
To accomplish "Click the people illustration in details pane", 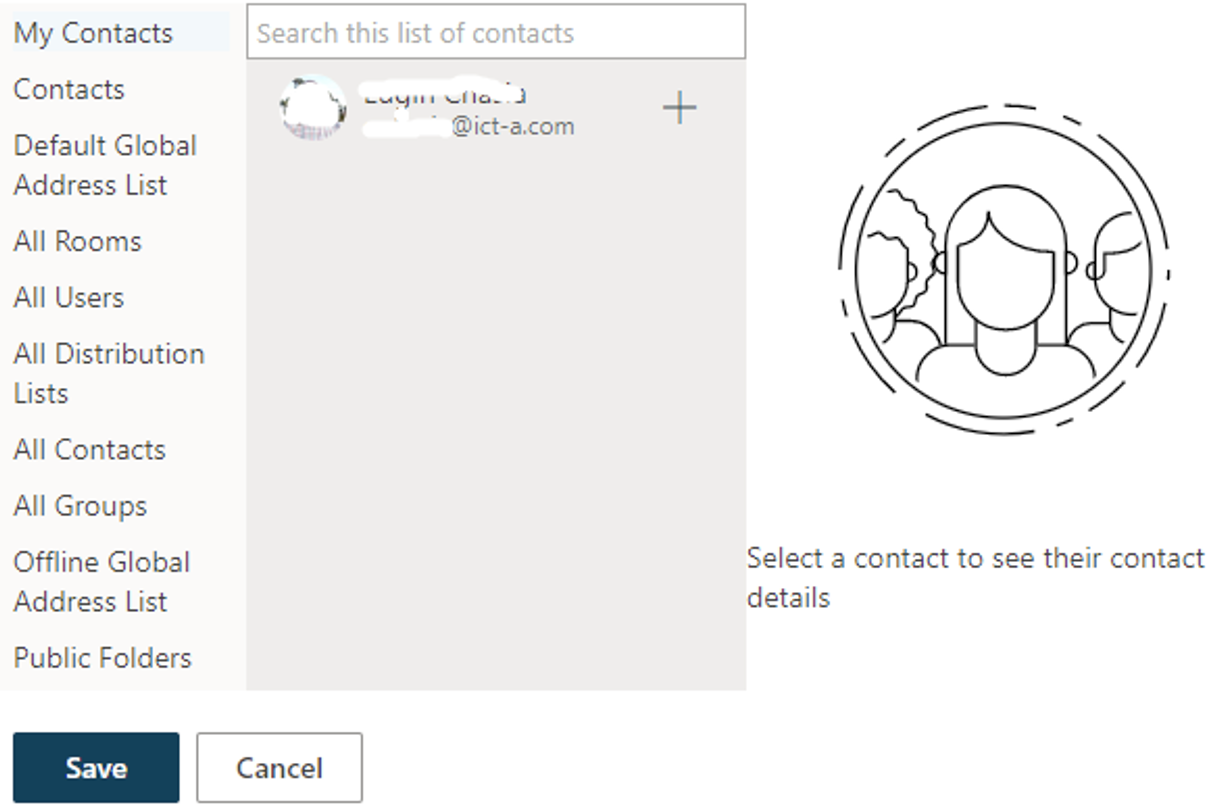I will [1004, 269].
